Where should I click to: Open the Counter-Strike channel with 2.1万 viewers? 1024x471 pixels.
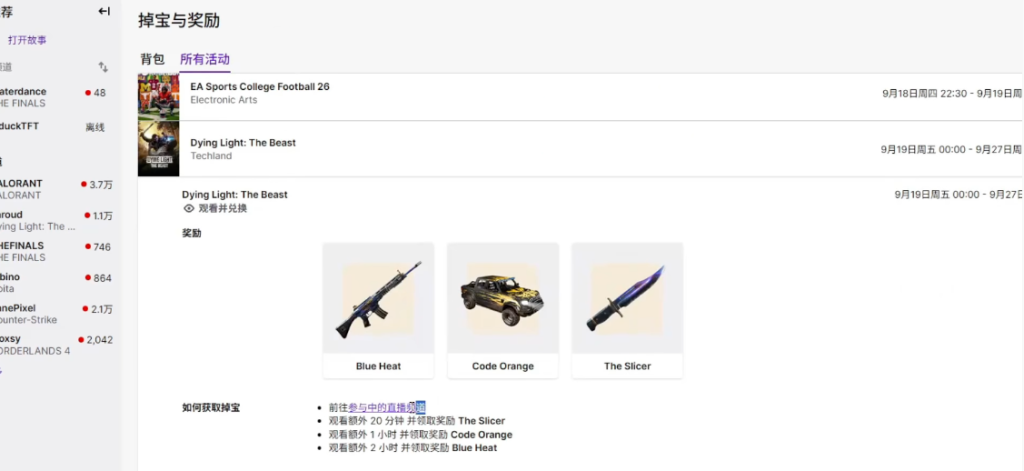pos(56,314)
